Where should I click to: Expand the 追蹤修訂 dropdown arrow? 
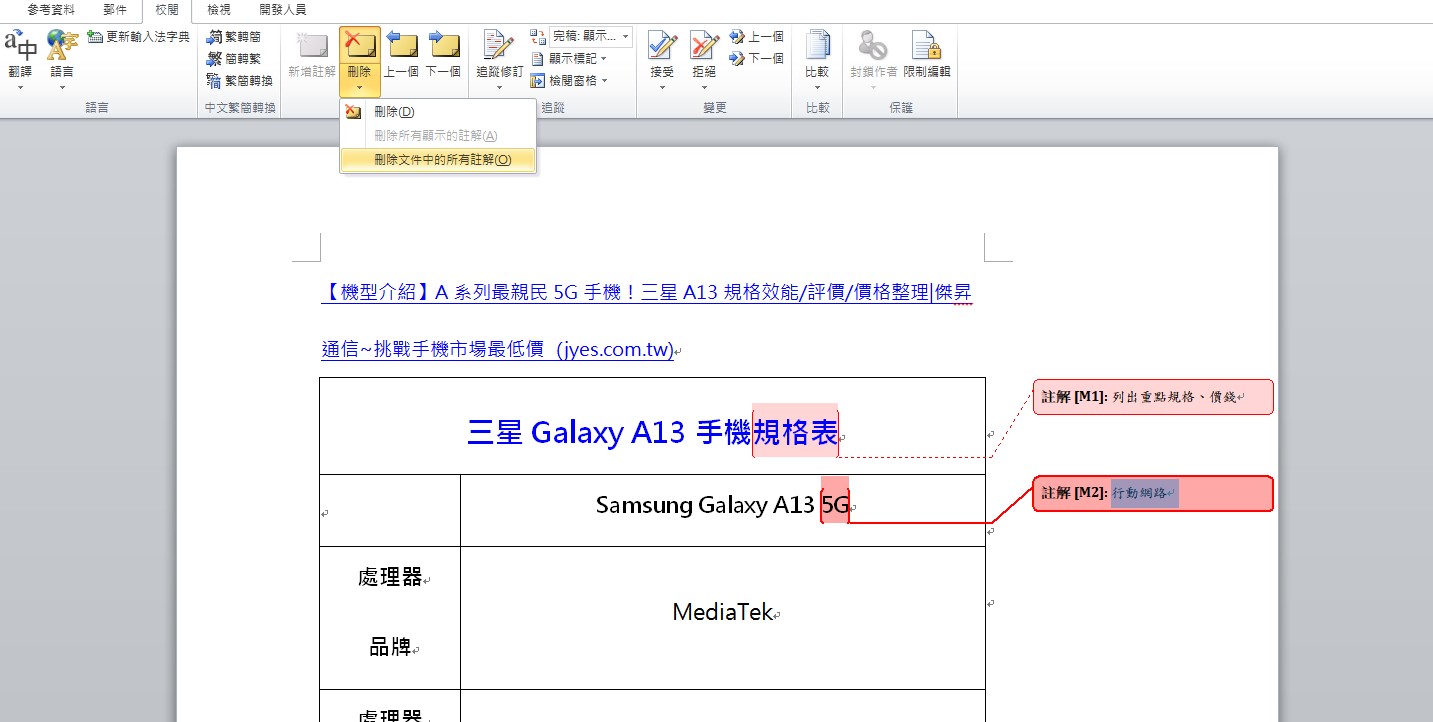coord(499,88)
